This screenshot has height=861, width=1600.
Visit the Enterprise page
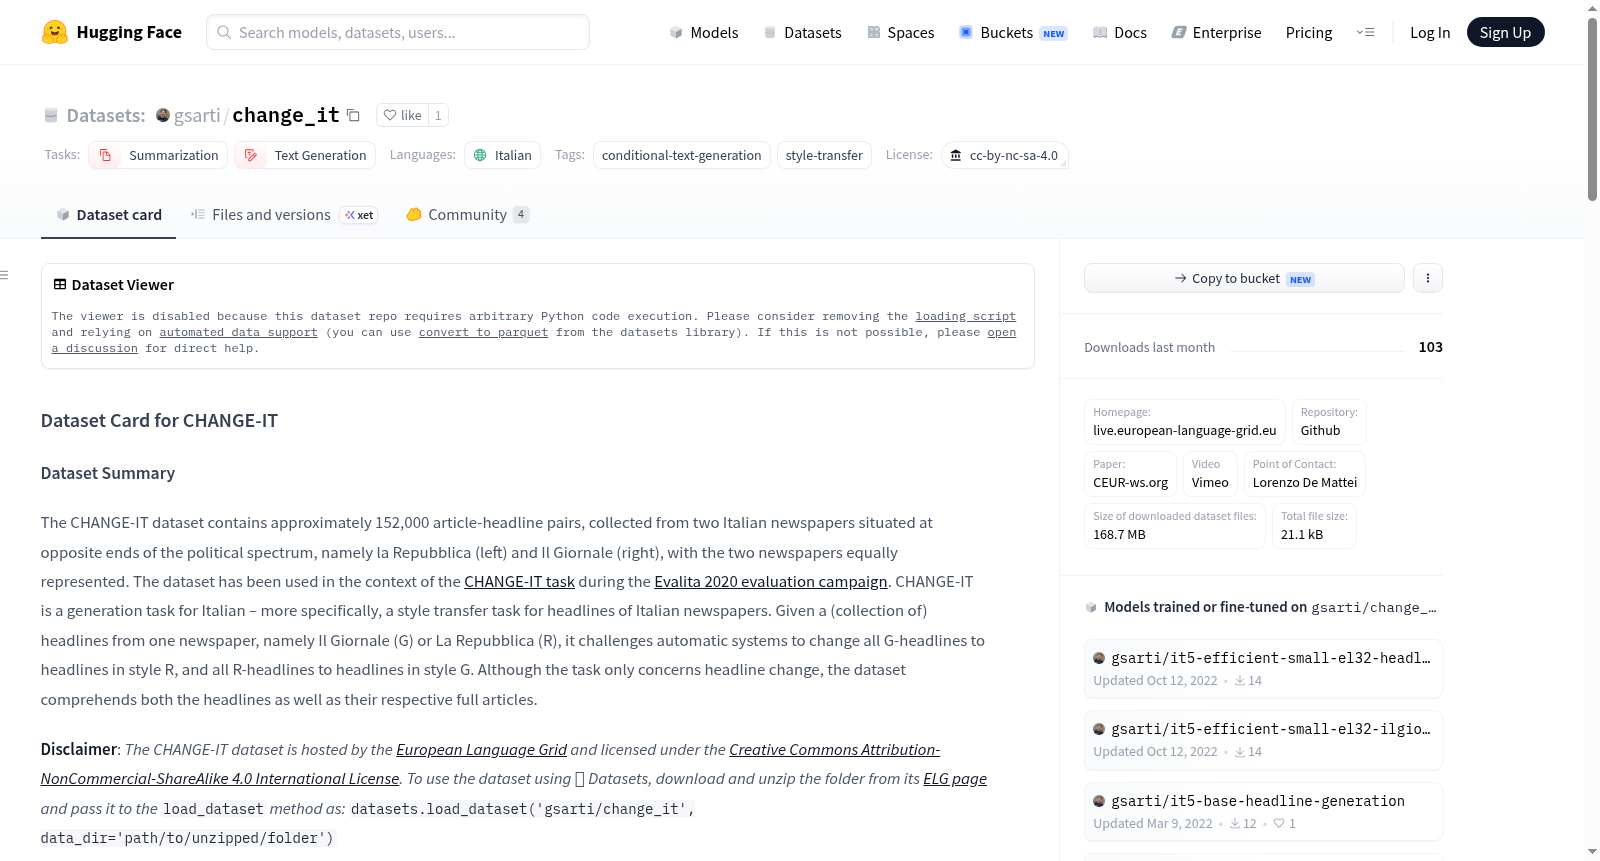pyautogui.click(x=1216, y=32)
